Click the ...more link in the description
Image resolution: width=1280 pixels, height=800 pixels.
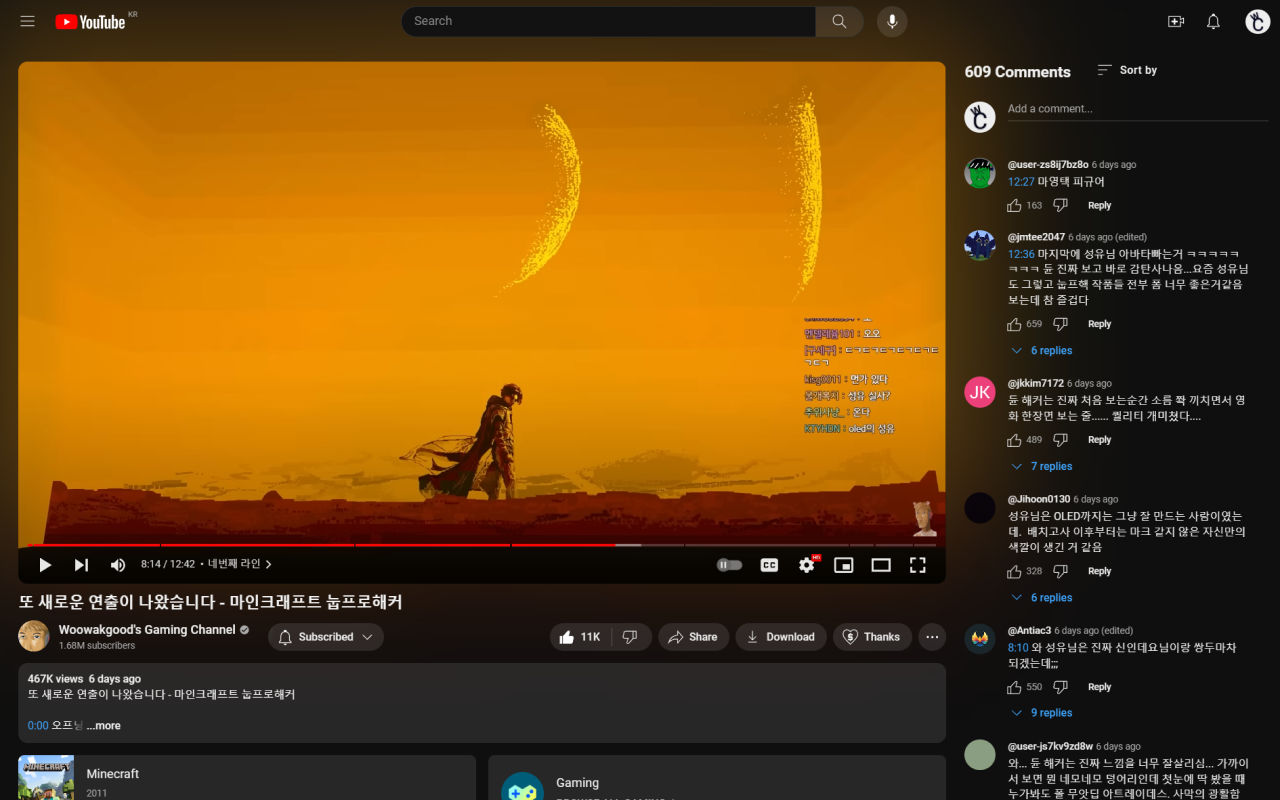coord(103,725)
